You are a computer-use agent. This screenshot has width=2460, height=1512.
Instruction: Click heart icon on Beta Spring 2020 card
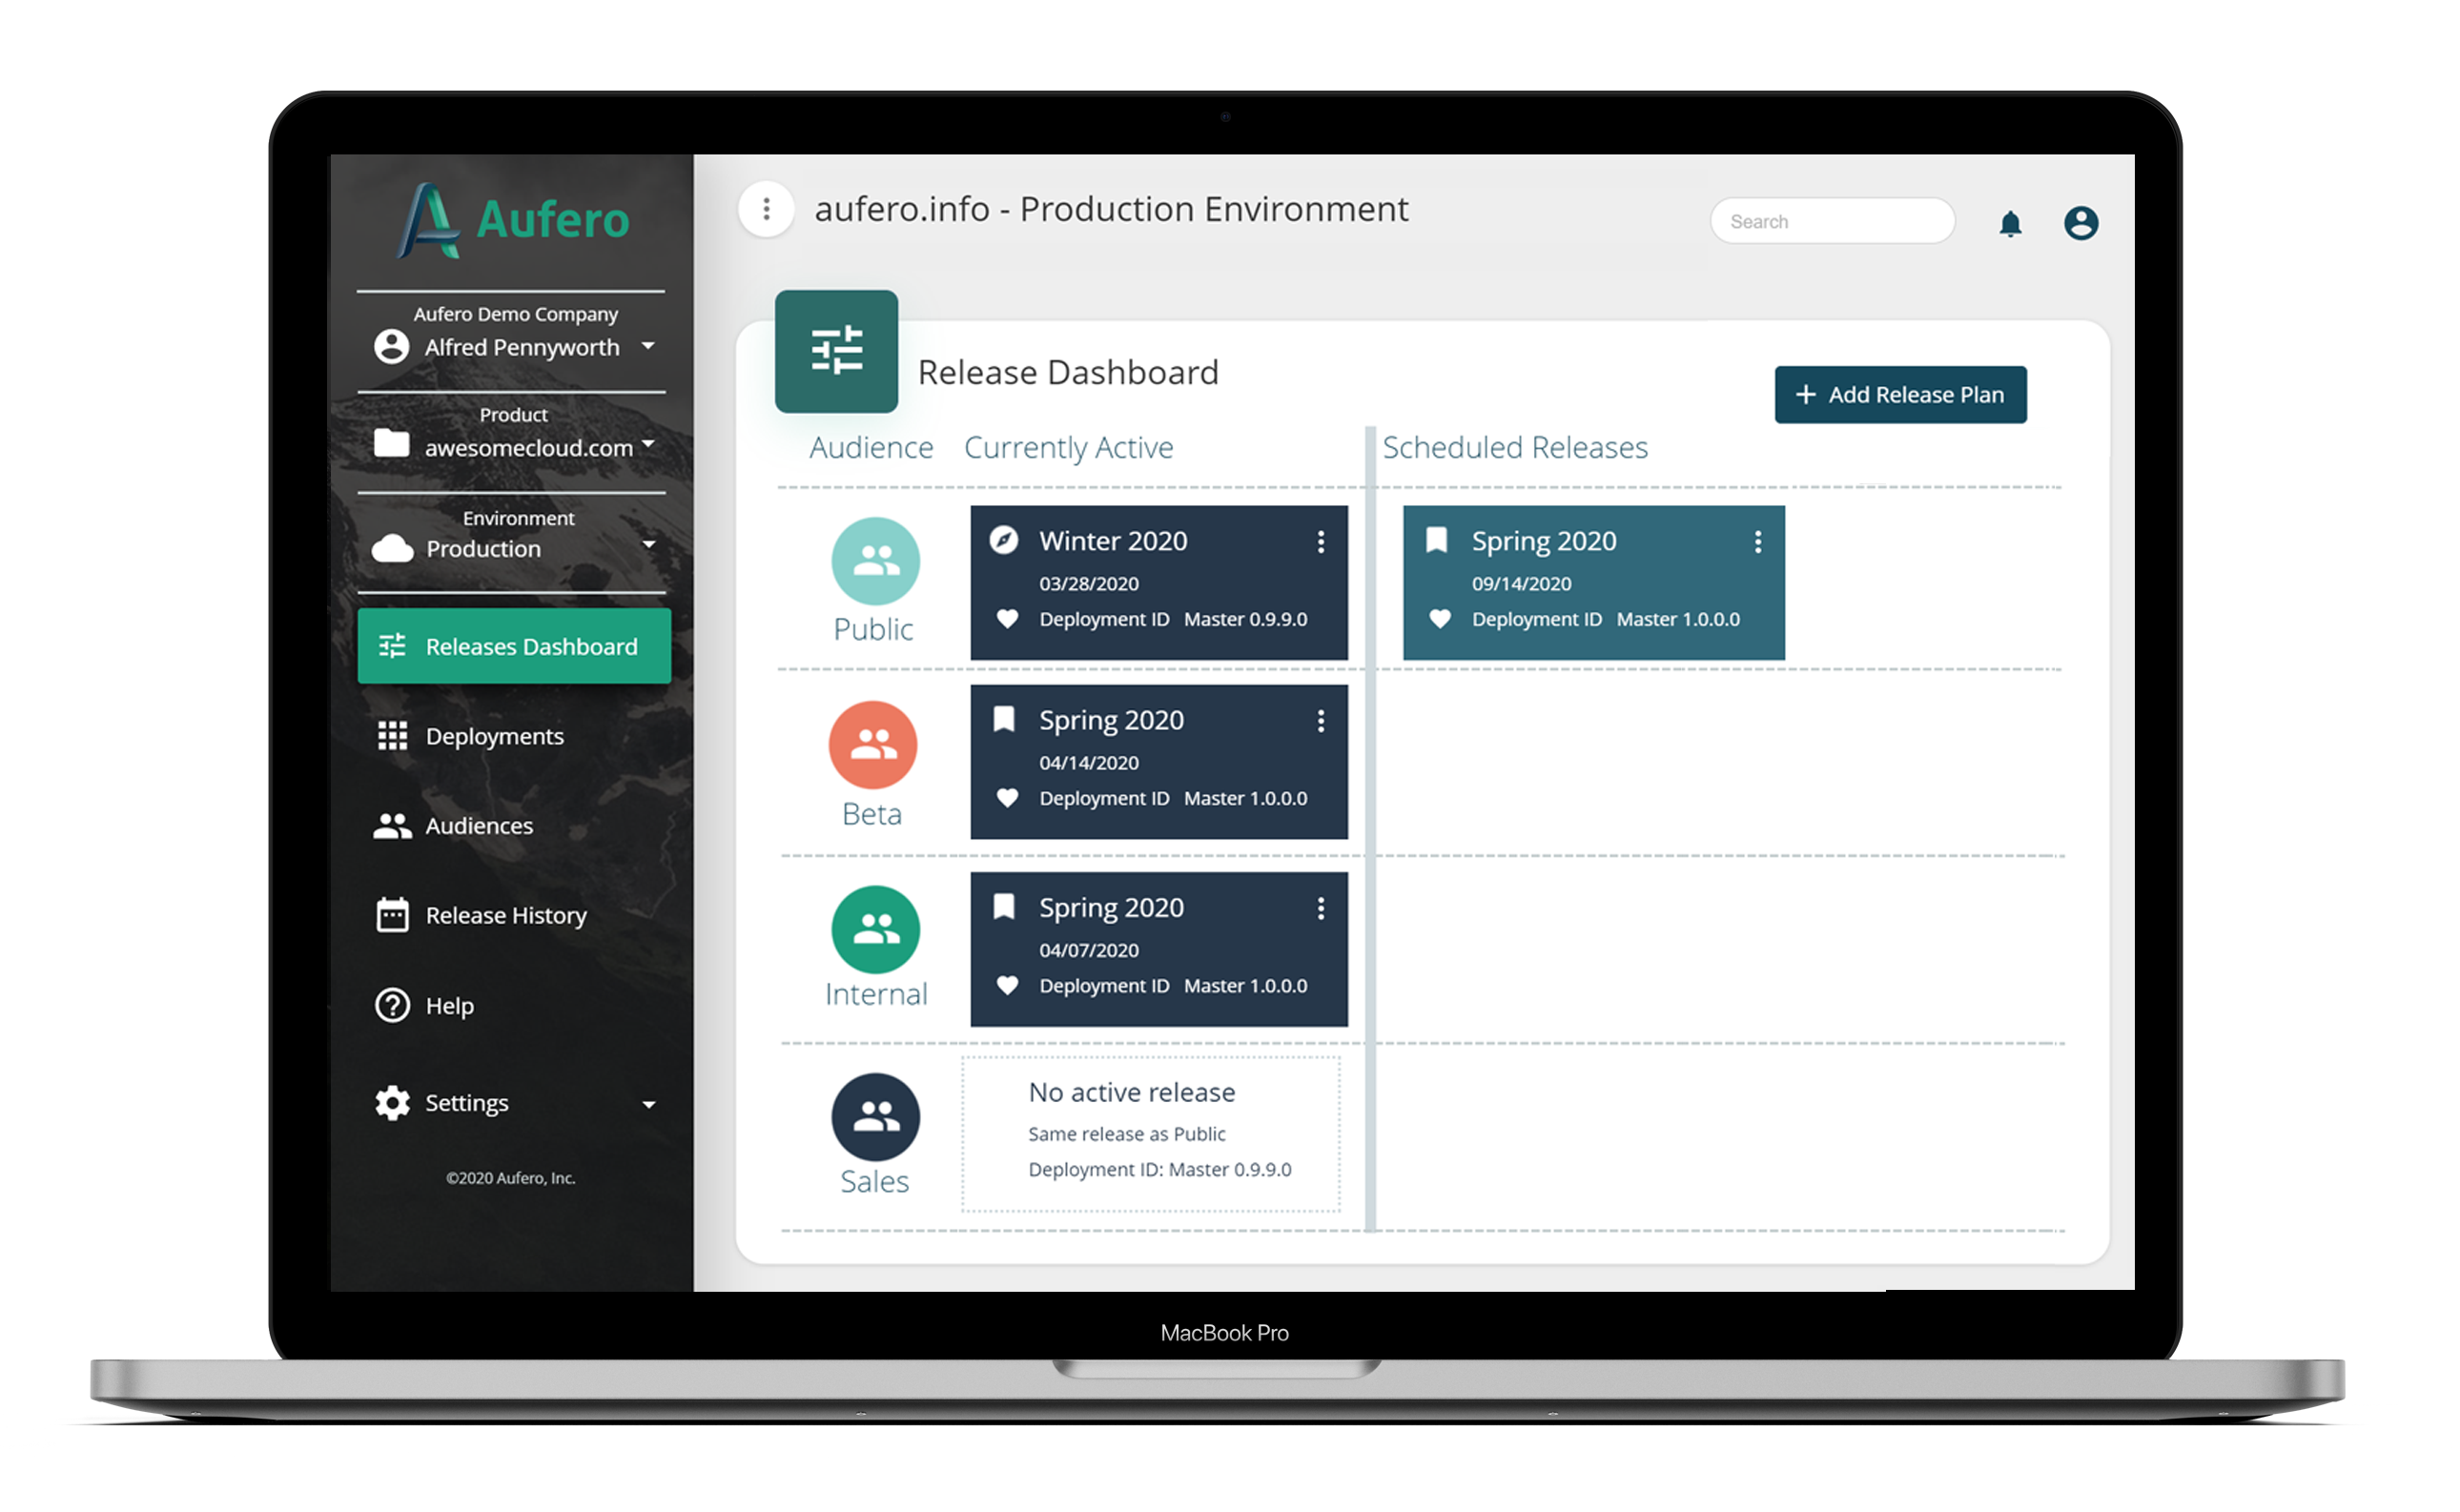(x=1009, y=799)
